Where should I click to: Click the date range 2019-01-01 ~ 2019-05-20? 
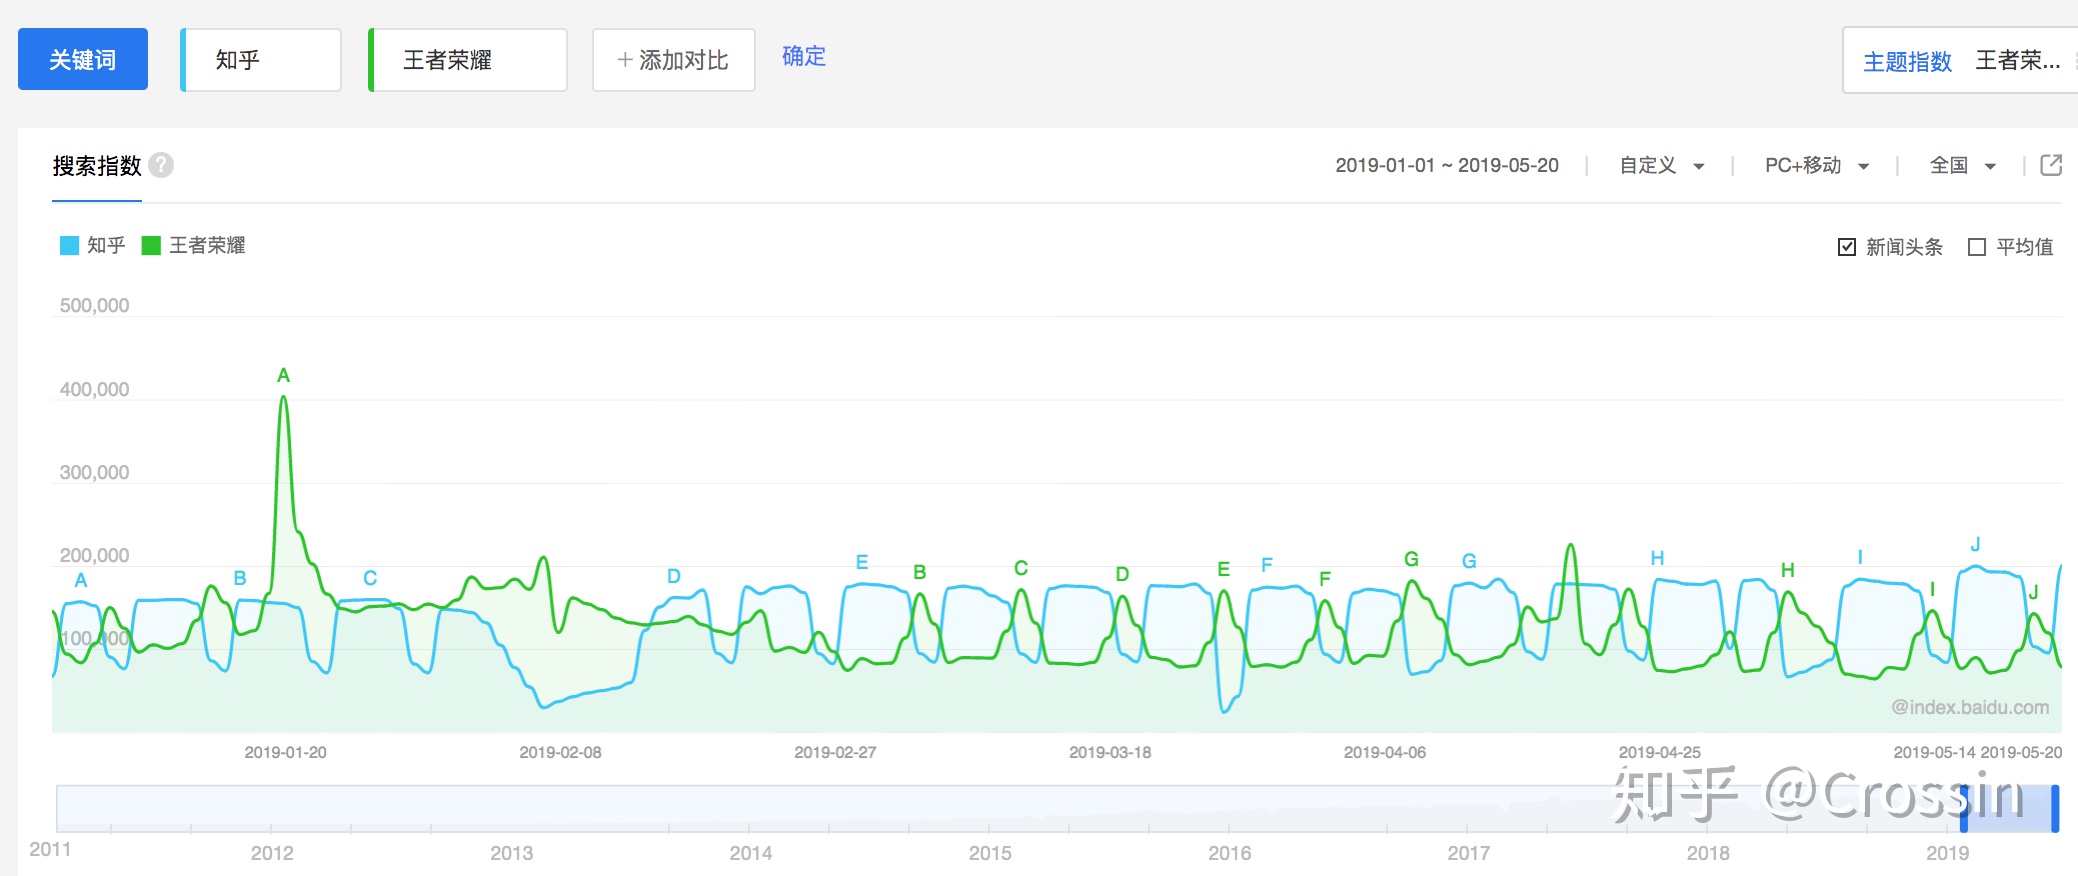(x=1446, y=166)
